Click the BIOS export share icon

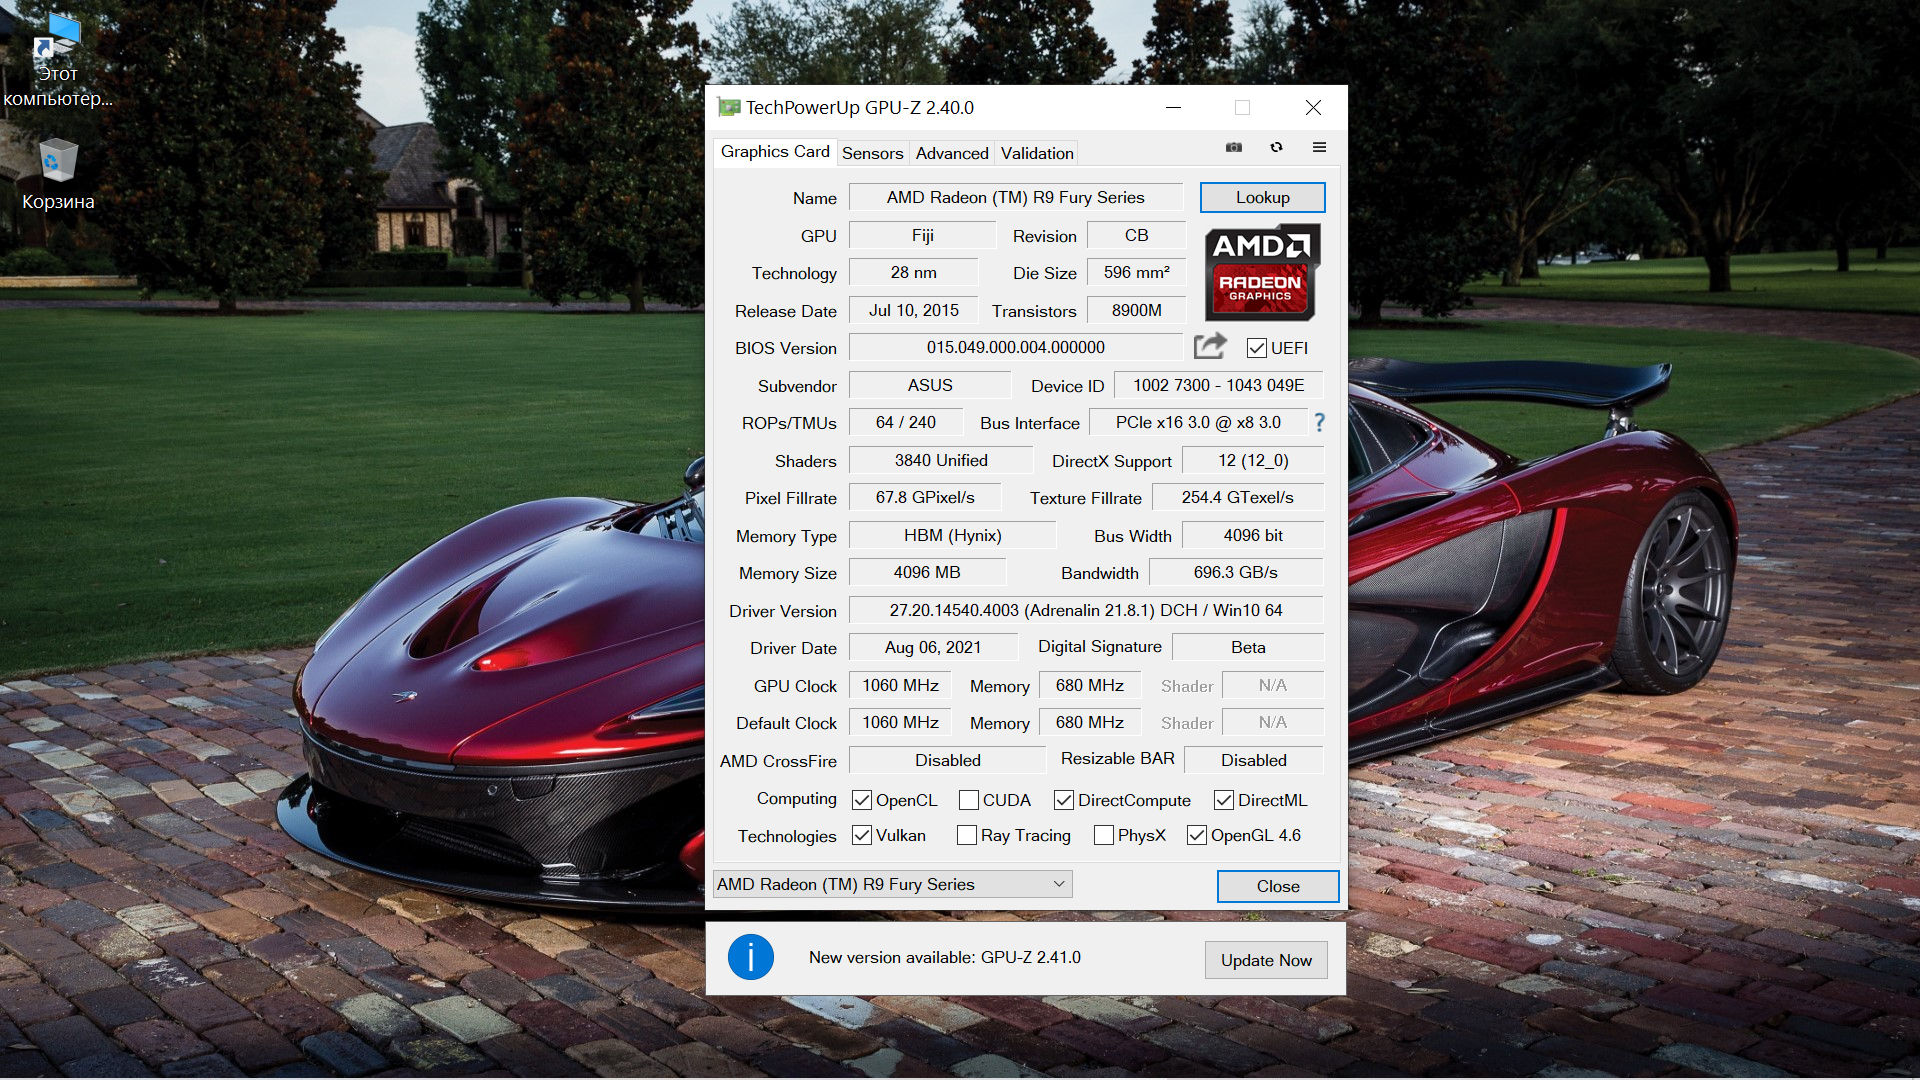click(1210, 347)
